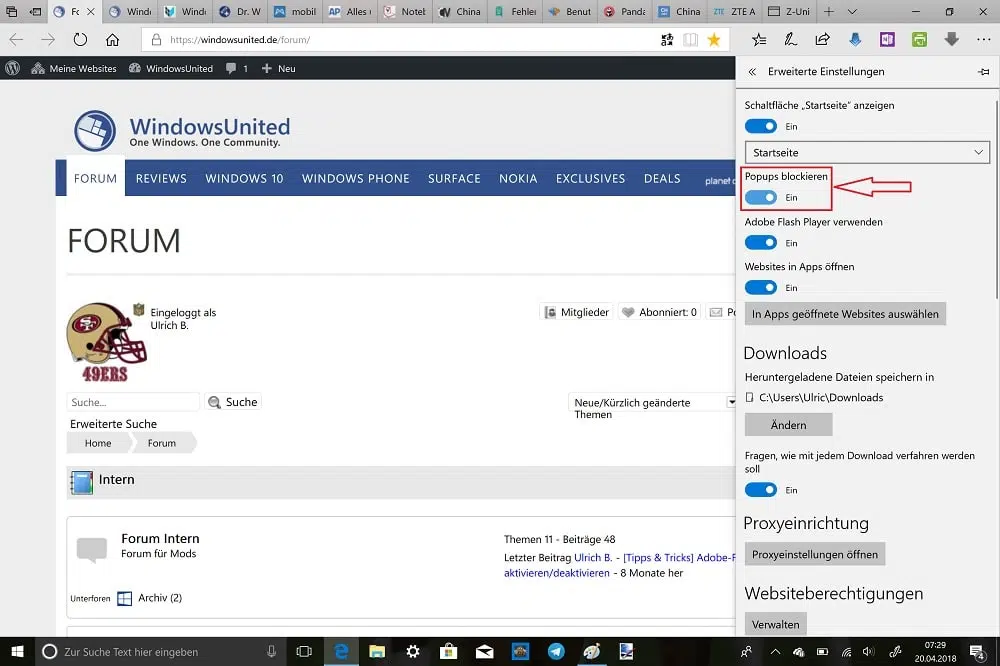Click the yellow favorite star
Screen dimensions: 1000x666
point(714,40)
